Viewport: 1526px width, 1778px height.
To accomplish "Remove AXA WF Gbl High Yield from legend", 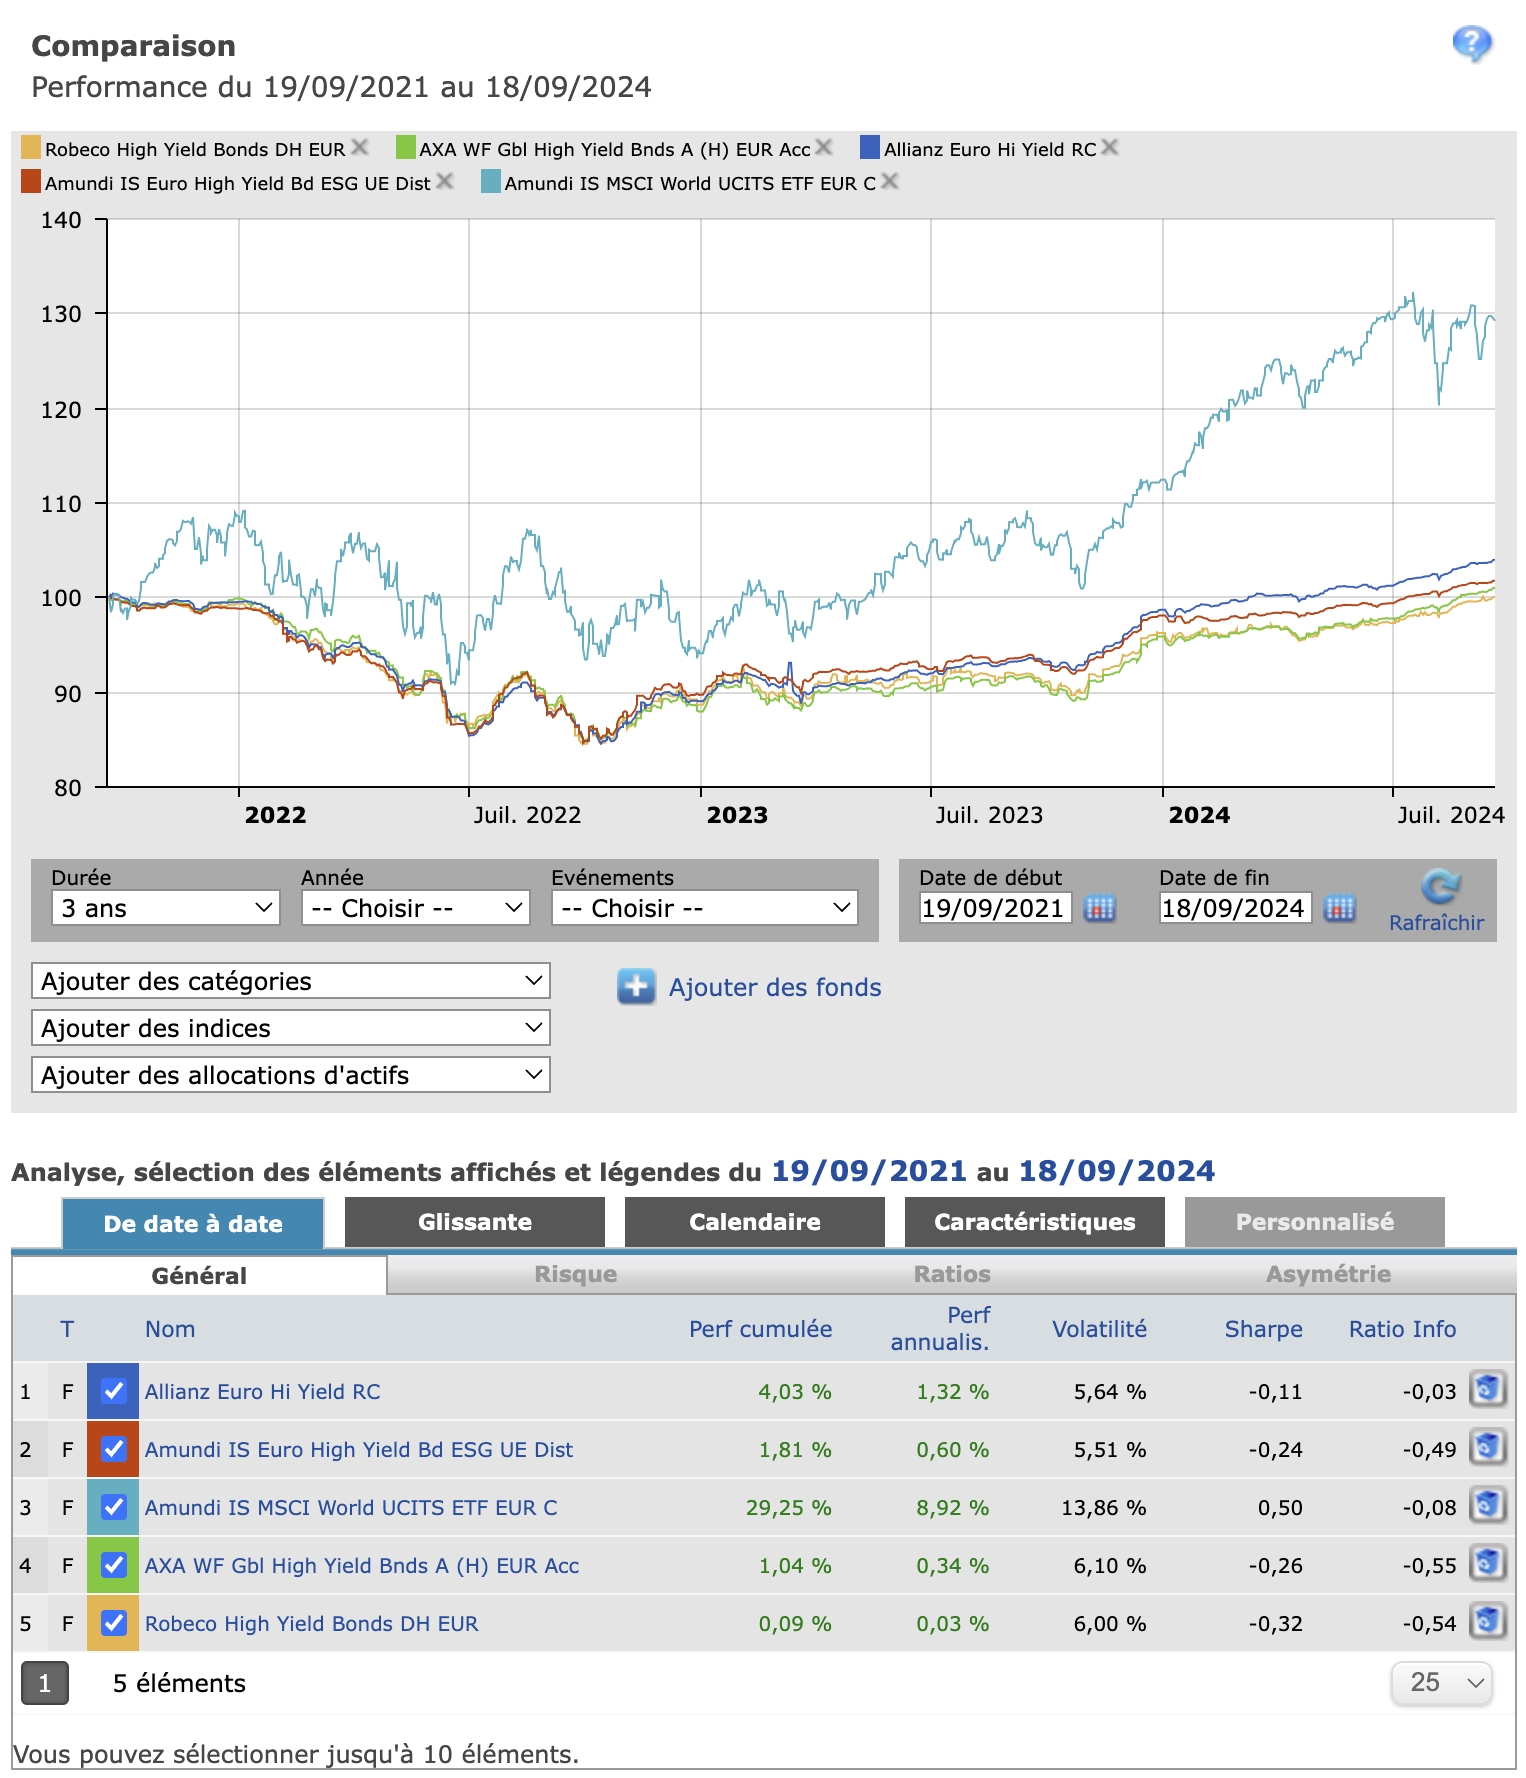I will click(x=824, y=148).
